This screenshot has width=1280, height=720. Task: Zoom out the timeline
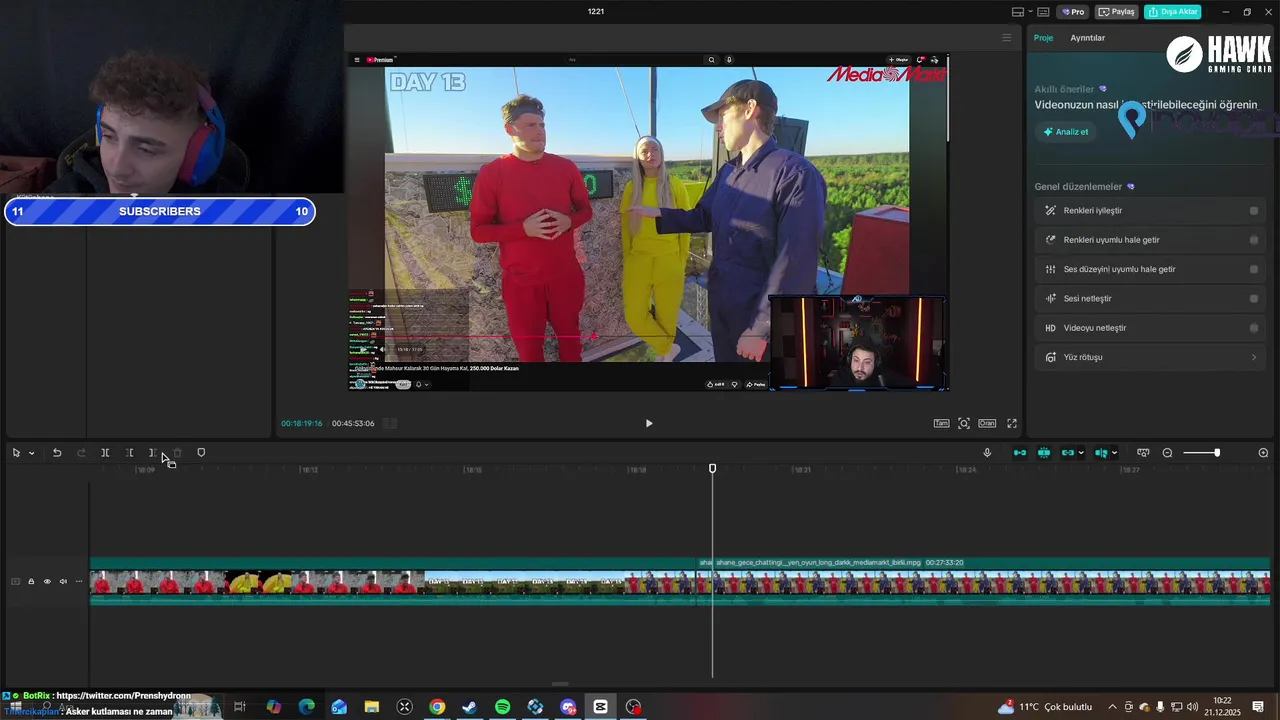point(1167,453)
